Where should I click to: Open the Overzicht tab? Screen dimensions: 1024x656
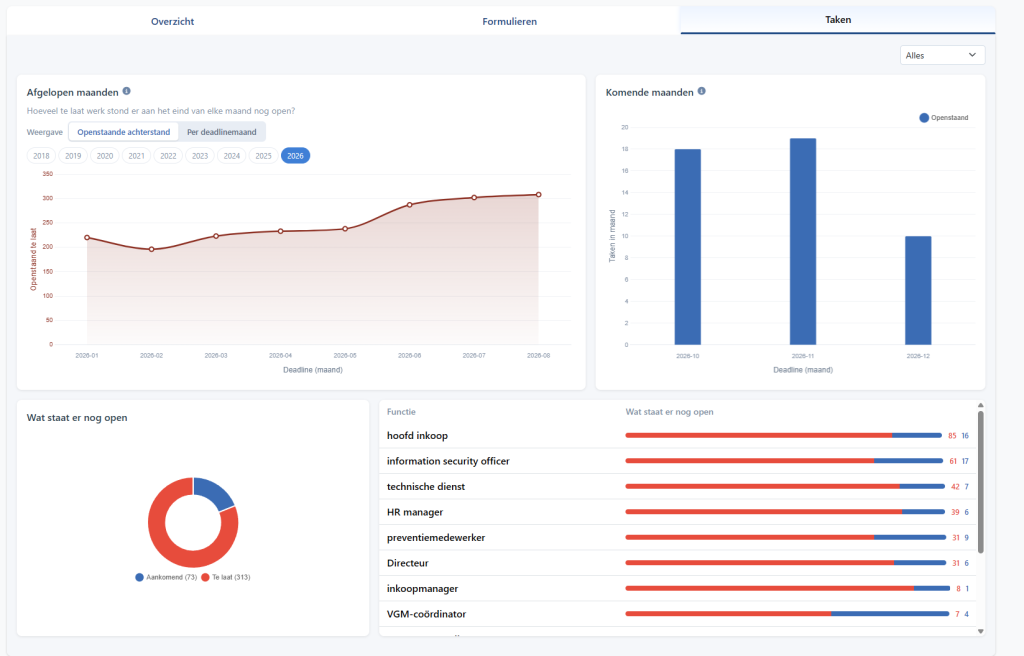point(172,21)
